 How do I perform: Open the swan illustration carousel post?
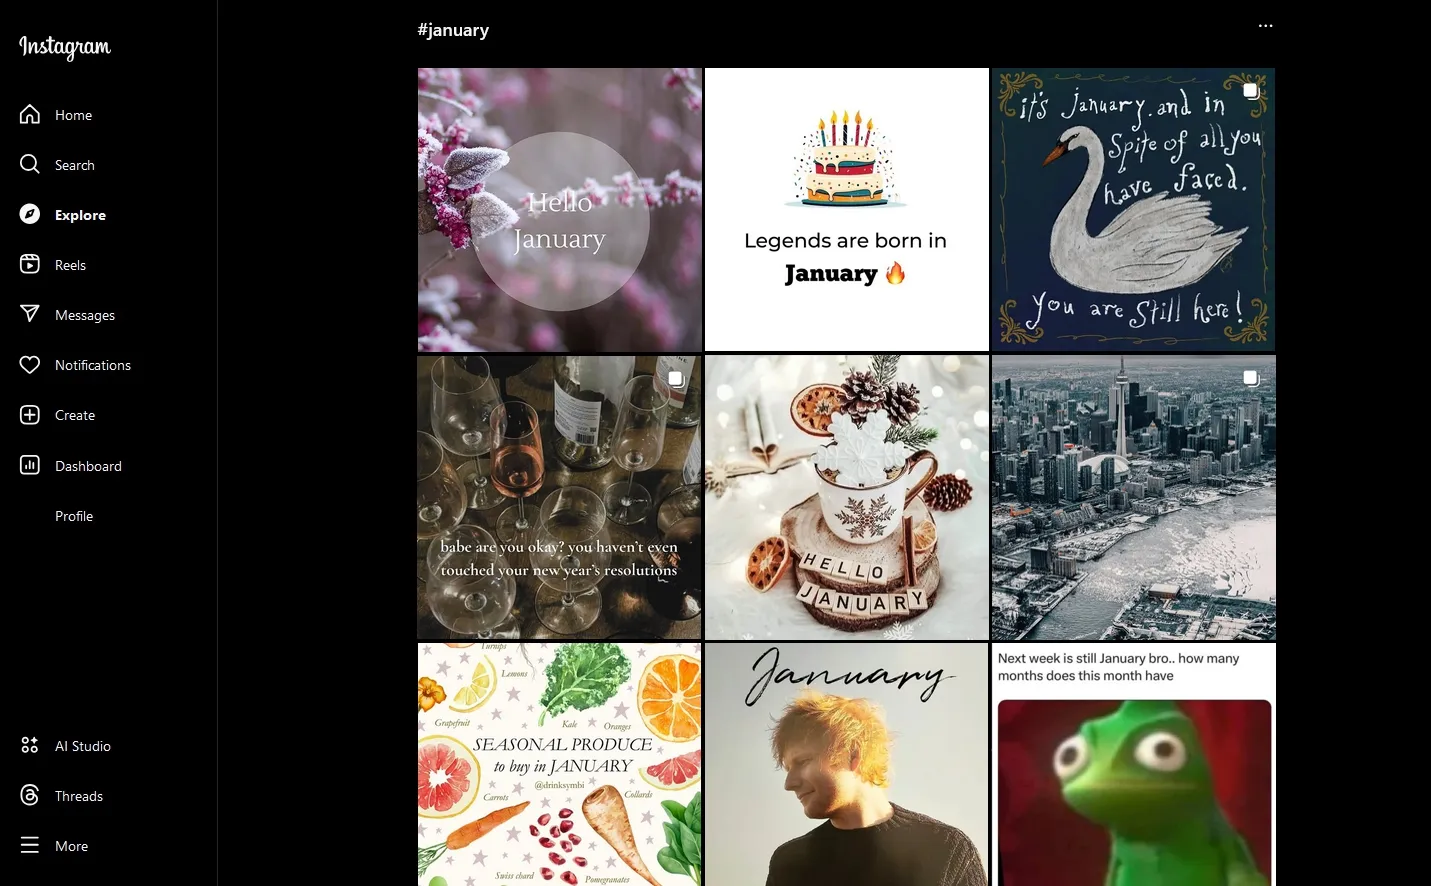[1133, 210]
